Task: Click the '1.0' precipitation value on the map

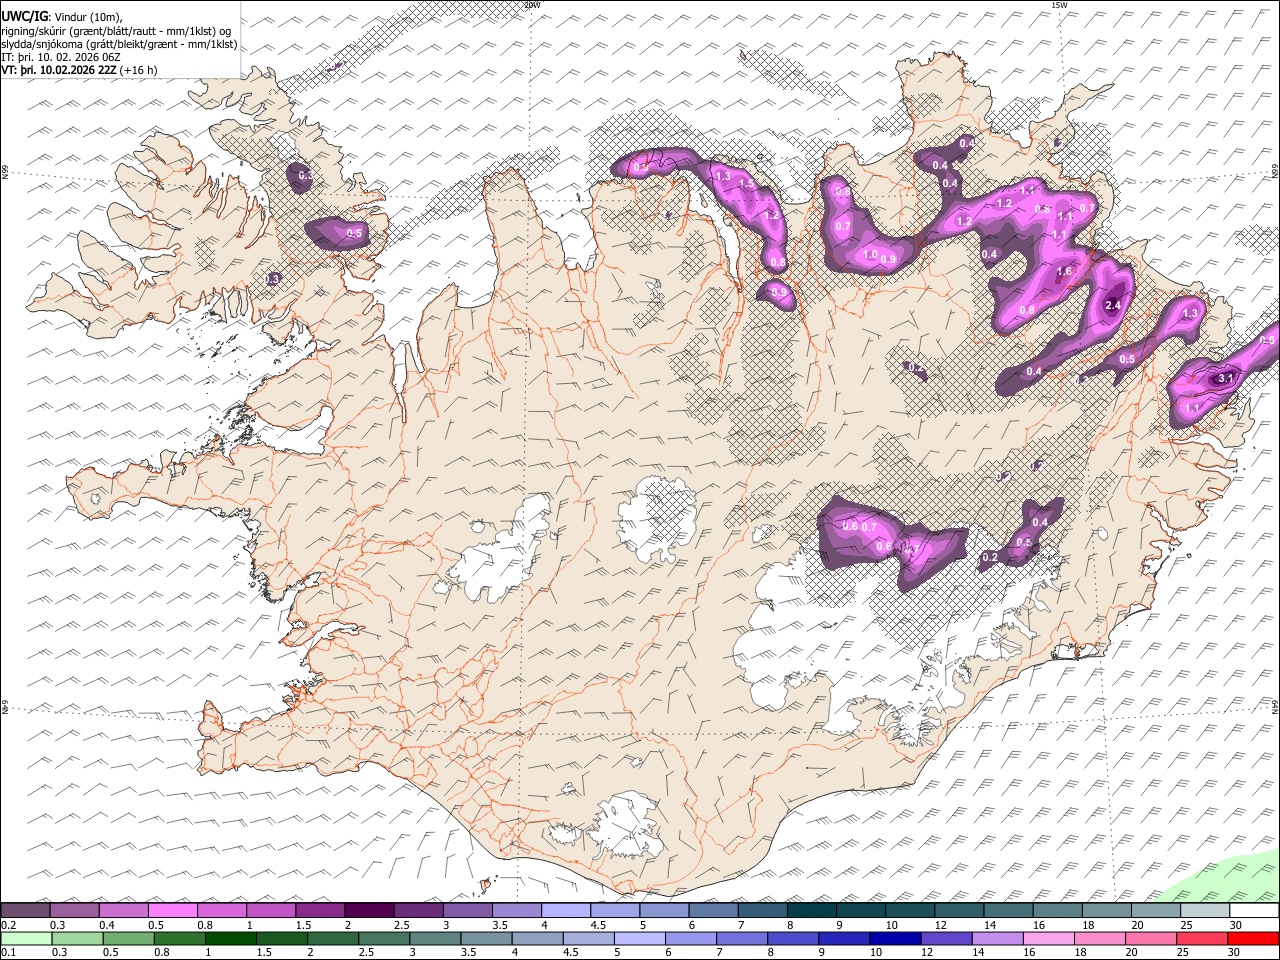Action: click(x=869, y=255)
